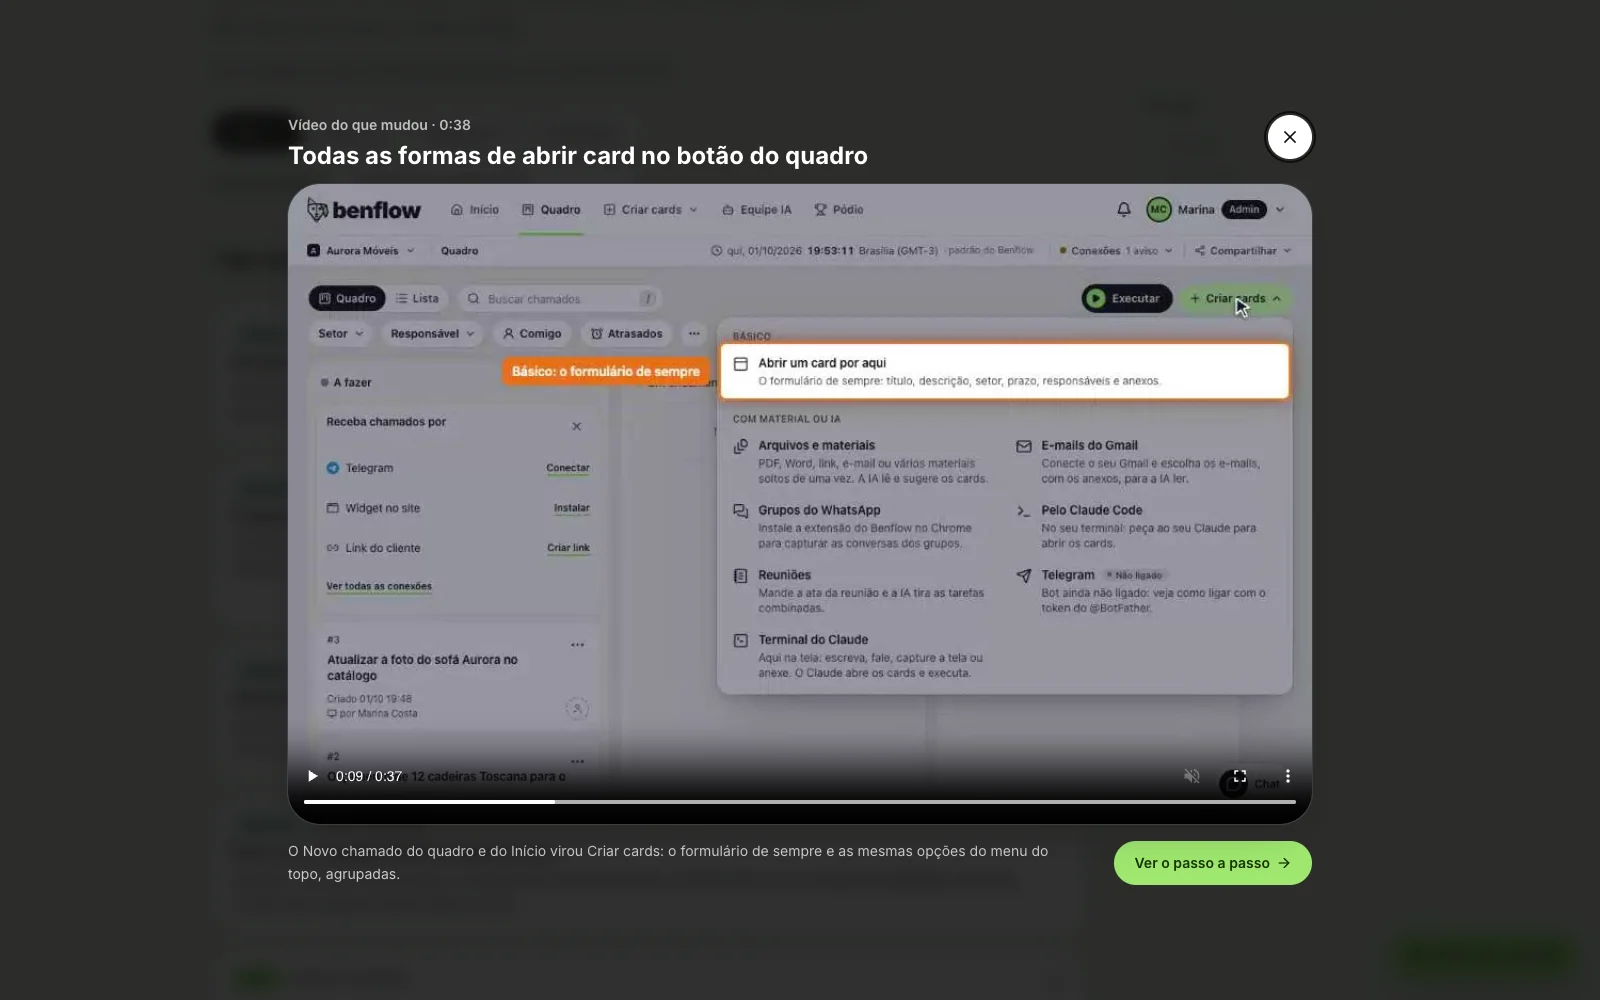
Task: Open the Setor filter dropdown
Action: (341, 334)
